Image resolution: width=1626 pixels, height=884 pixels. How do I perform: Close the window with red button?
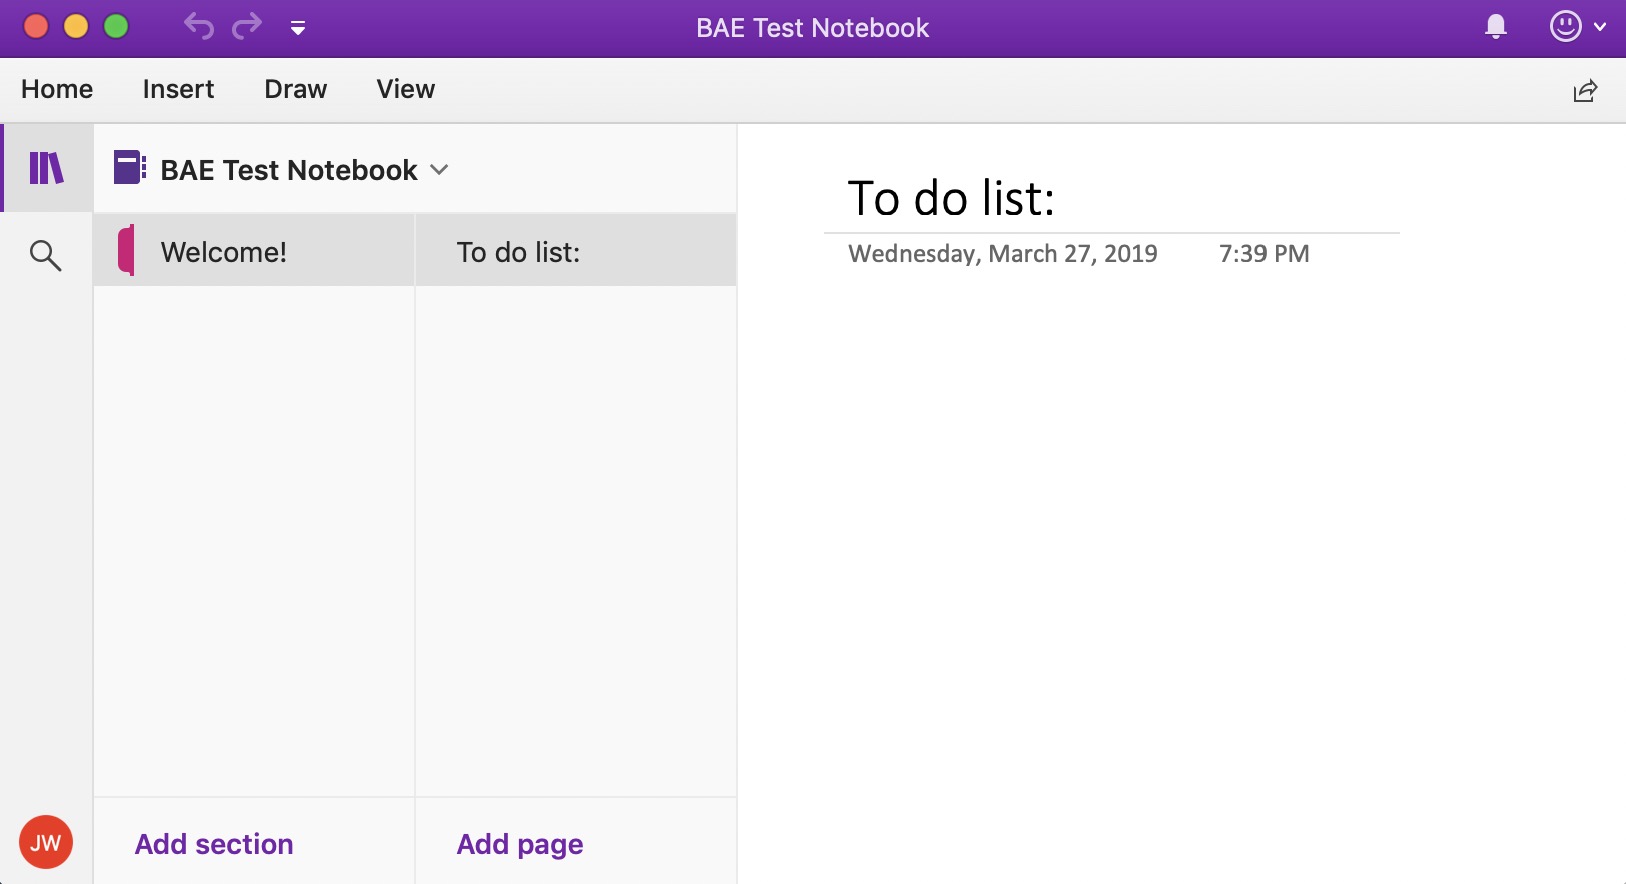[x=36, y=26]
